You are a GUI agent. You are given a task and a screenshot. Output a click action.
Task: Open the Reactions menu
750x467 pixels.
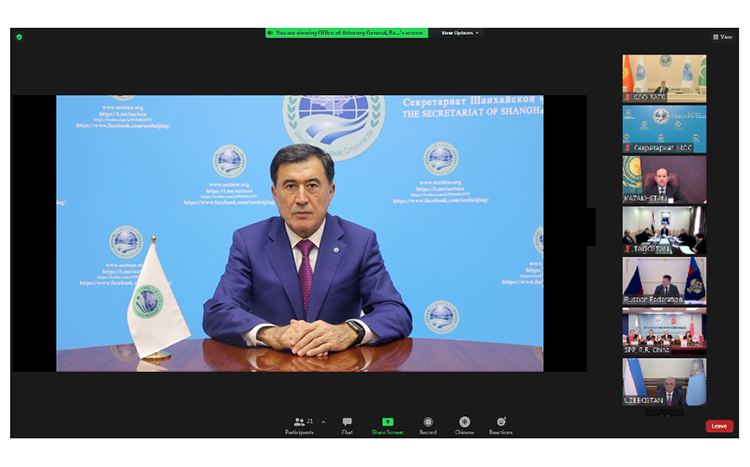(x=501, y=425)
